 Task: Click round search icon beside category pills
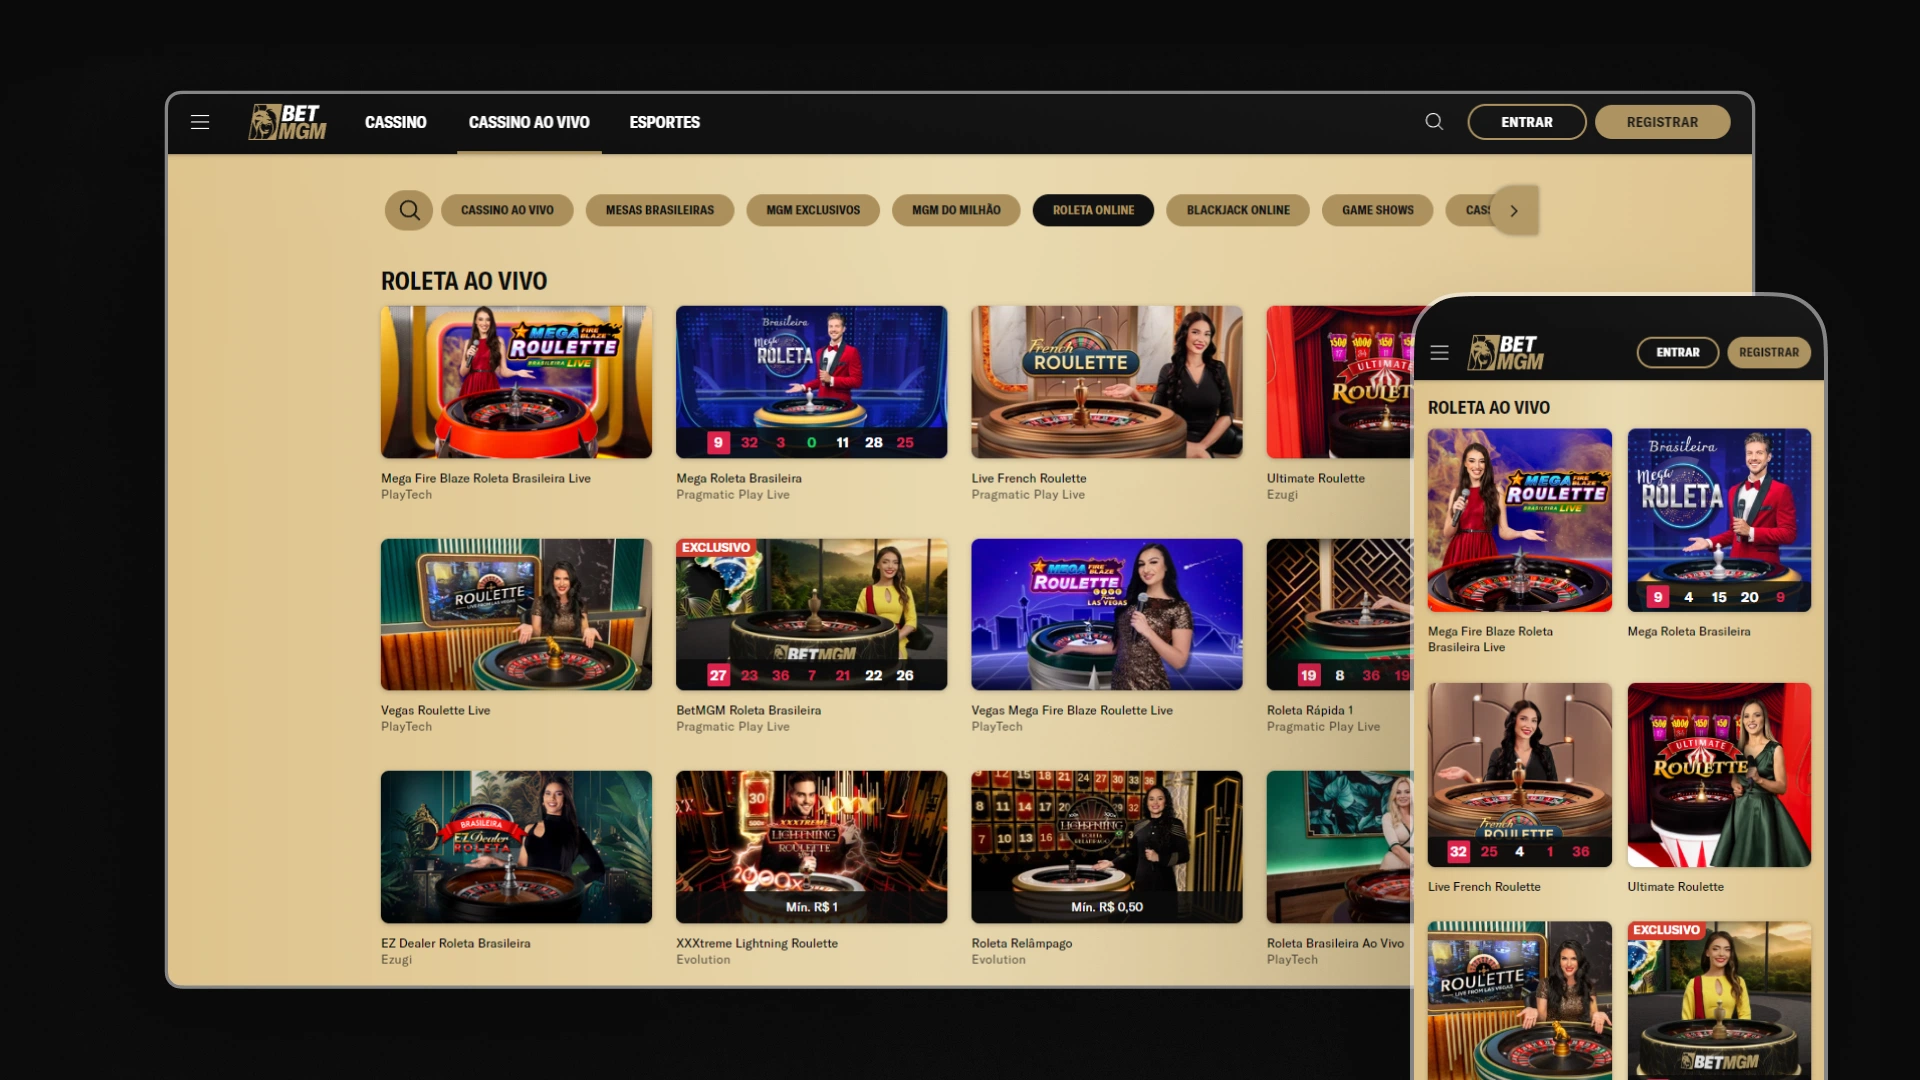coord(409,210)
